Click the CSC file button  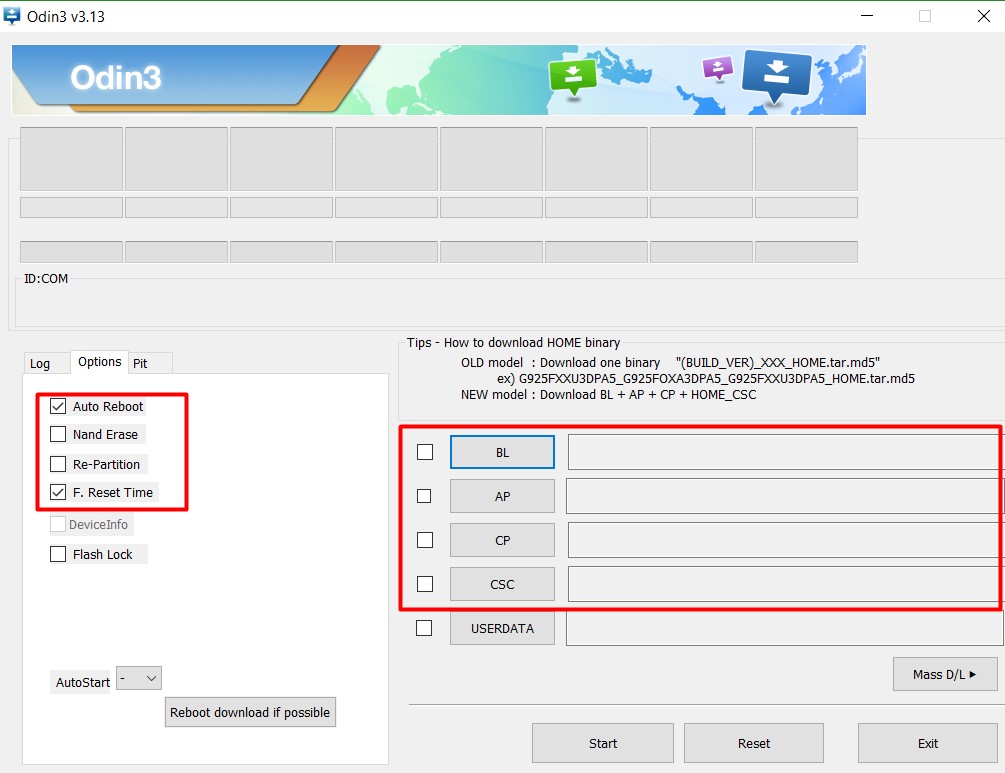coord(502,584)
